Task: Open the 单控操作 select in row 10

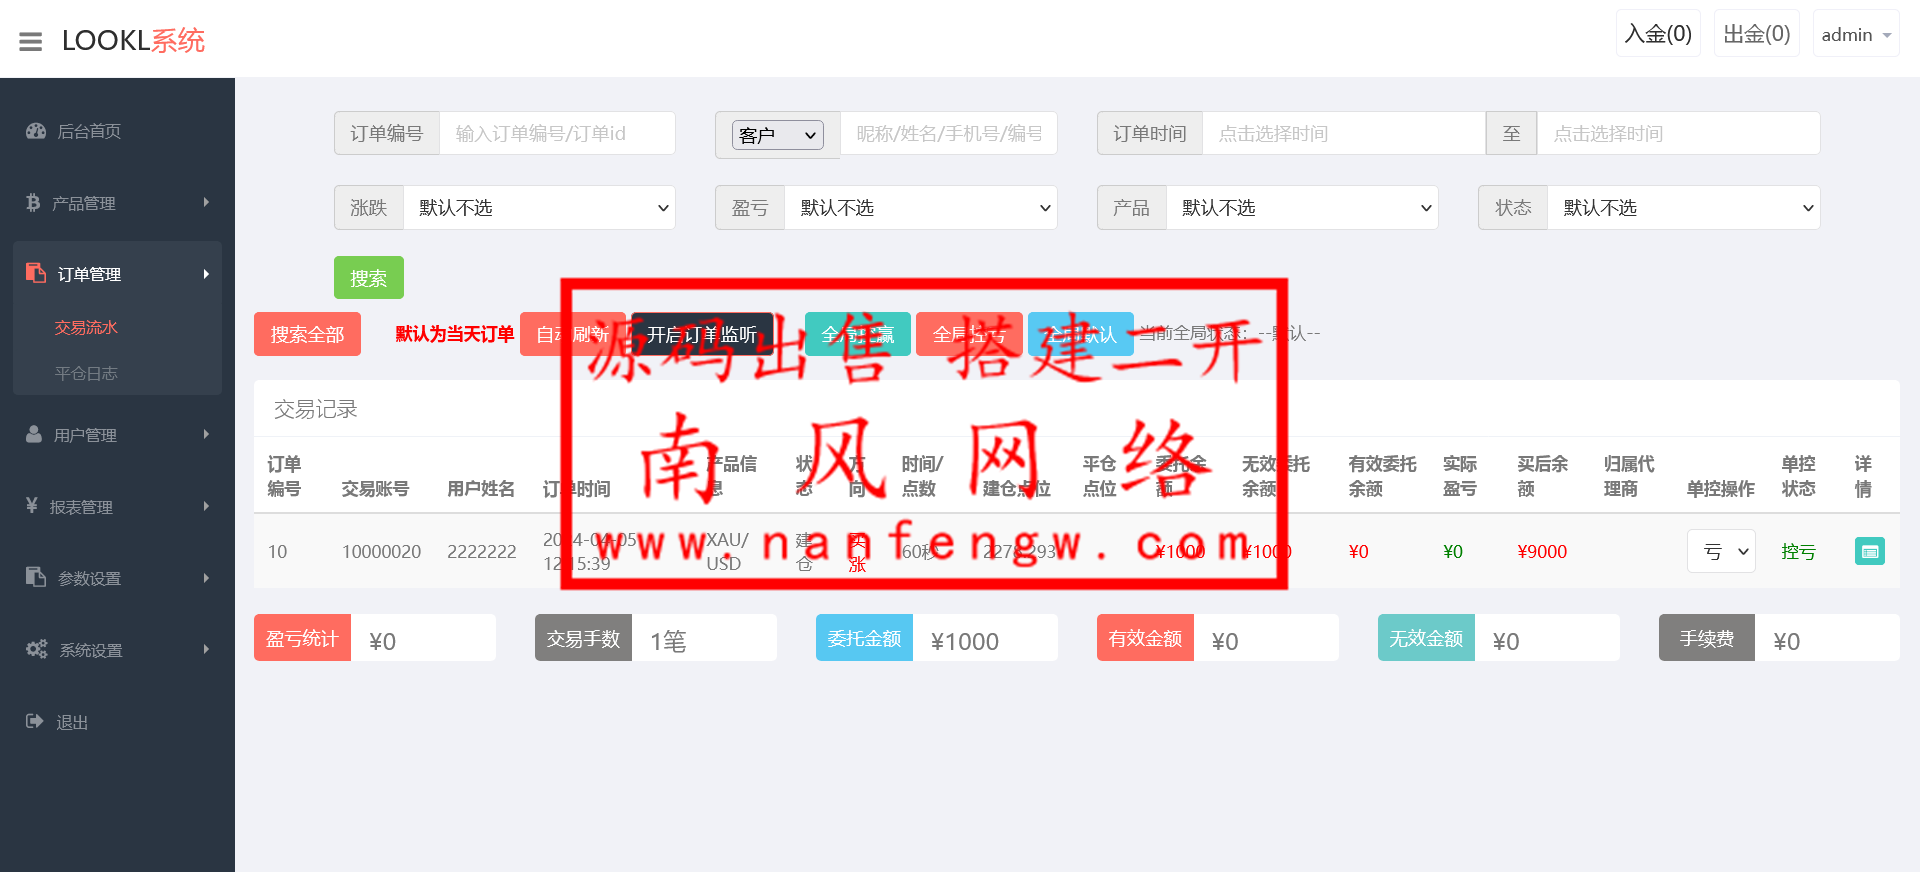Action: (1720, 551)
